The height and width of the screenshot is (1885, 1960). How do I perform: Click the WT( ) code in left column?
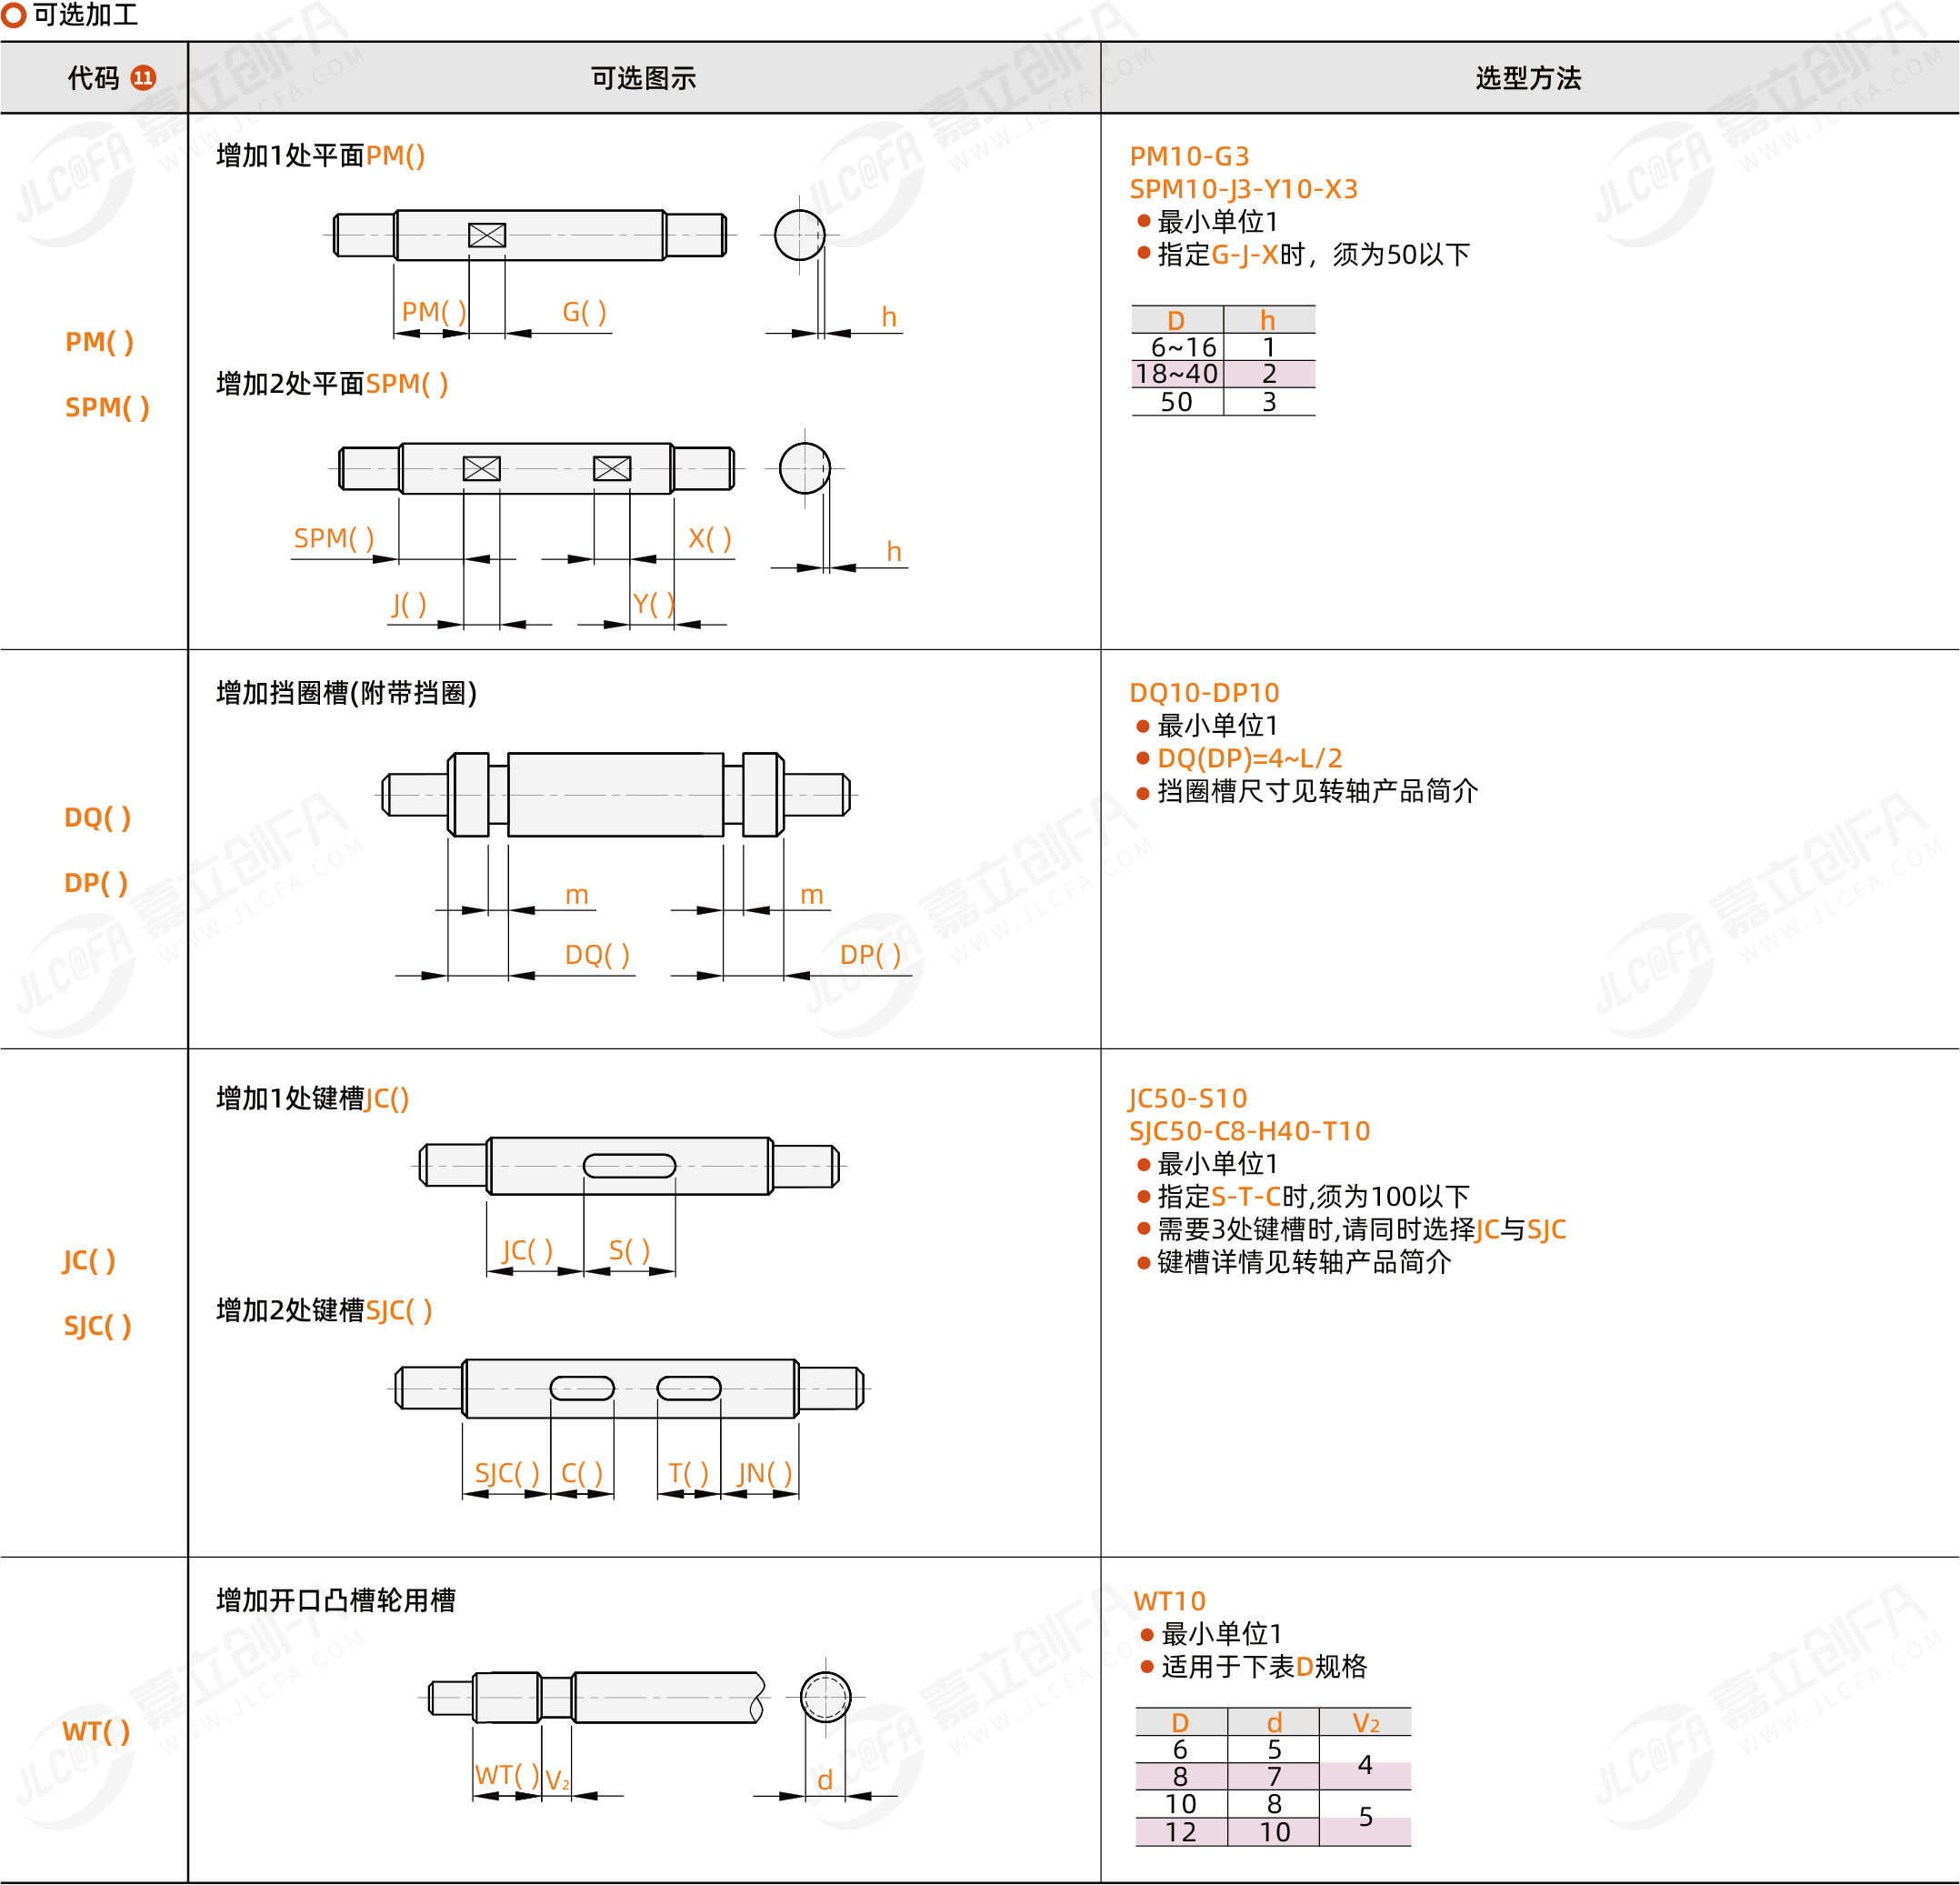(96, 1731)
